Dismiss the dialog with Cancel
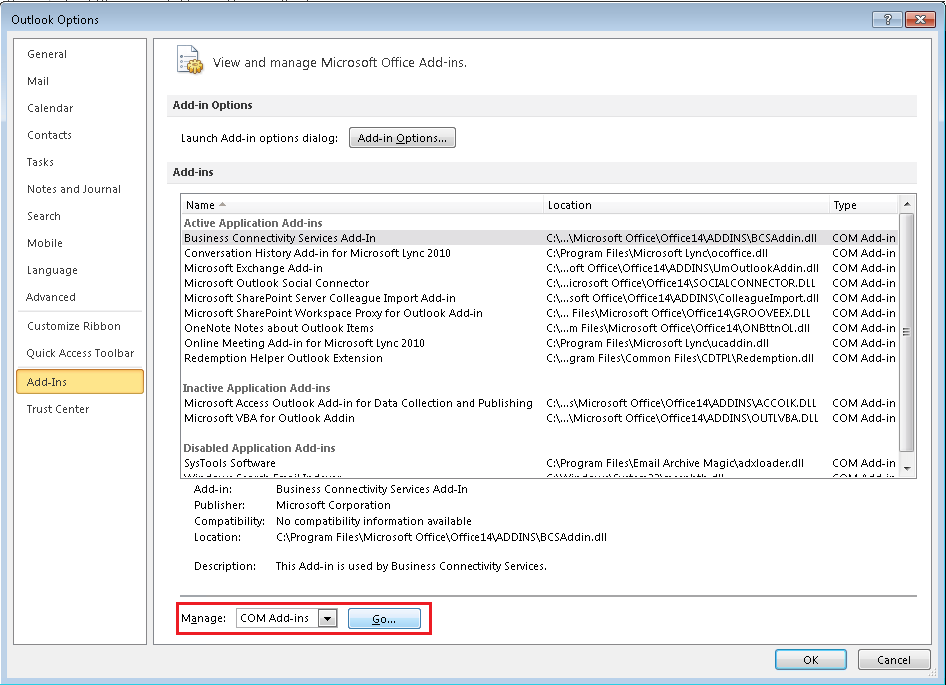 click(894, 660)
